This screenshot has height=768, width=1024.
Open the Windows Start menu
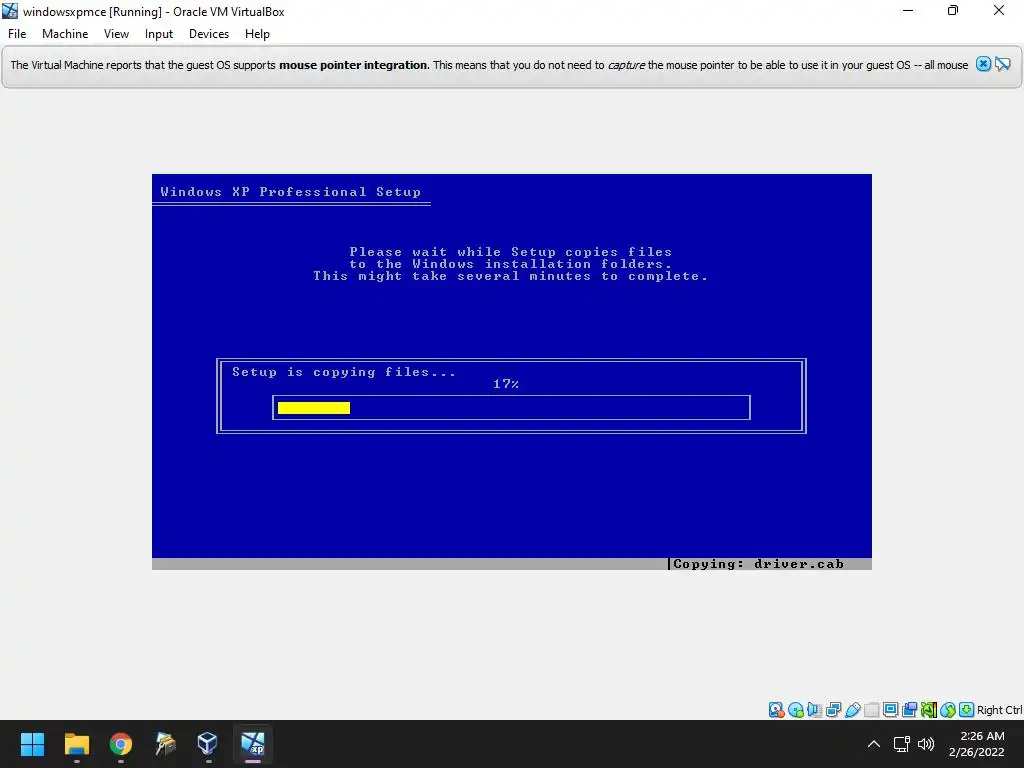pos(32,744)
